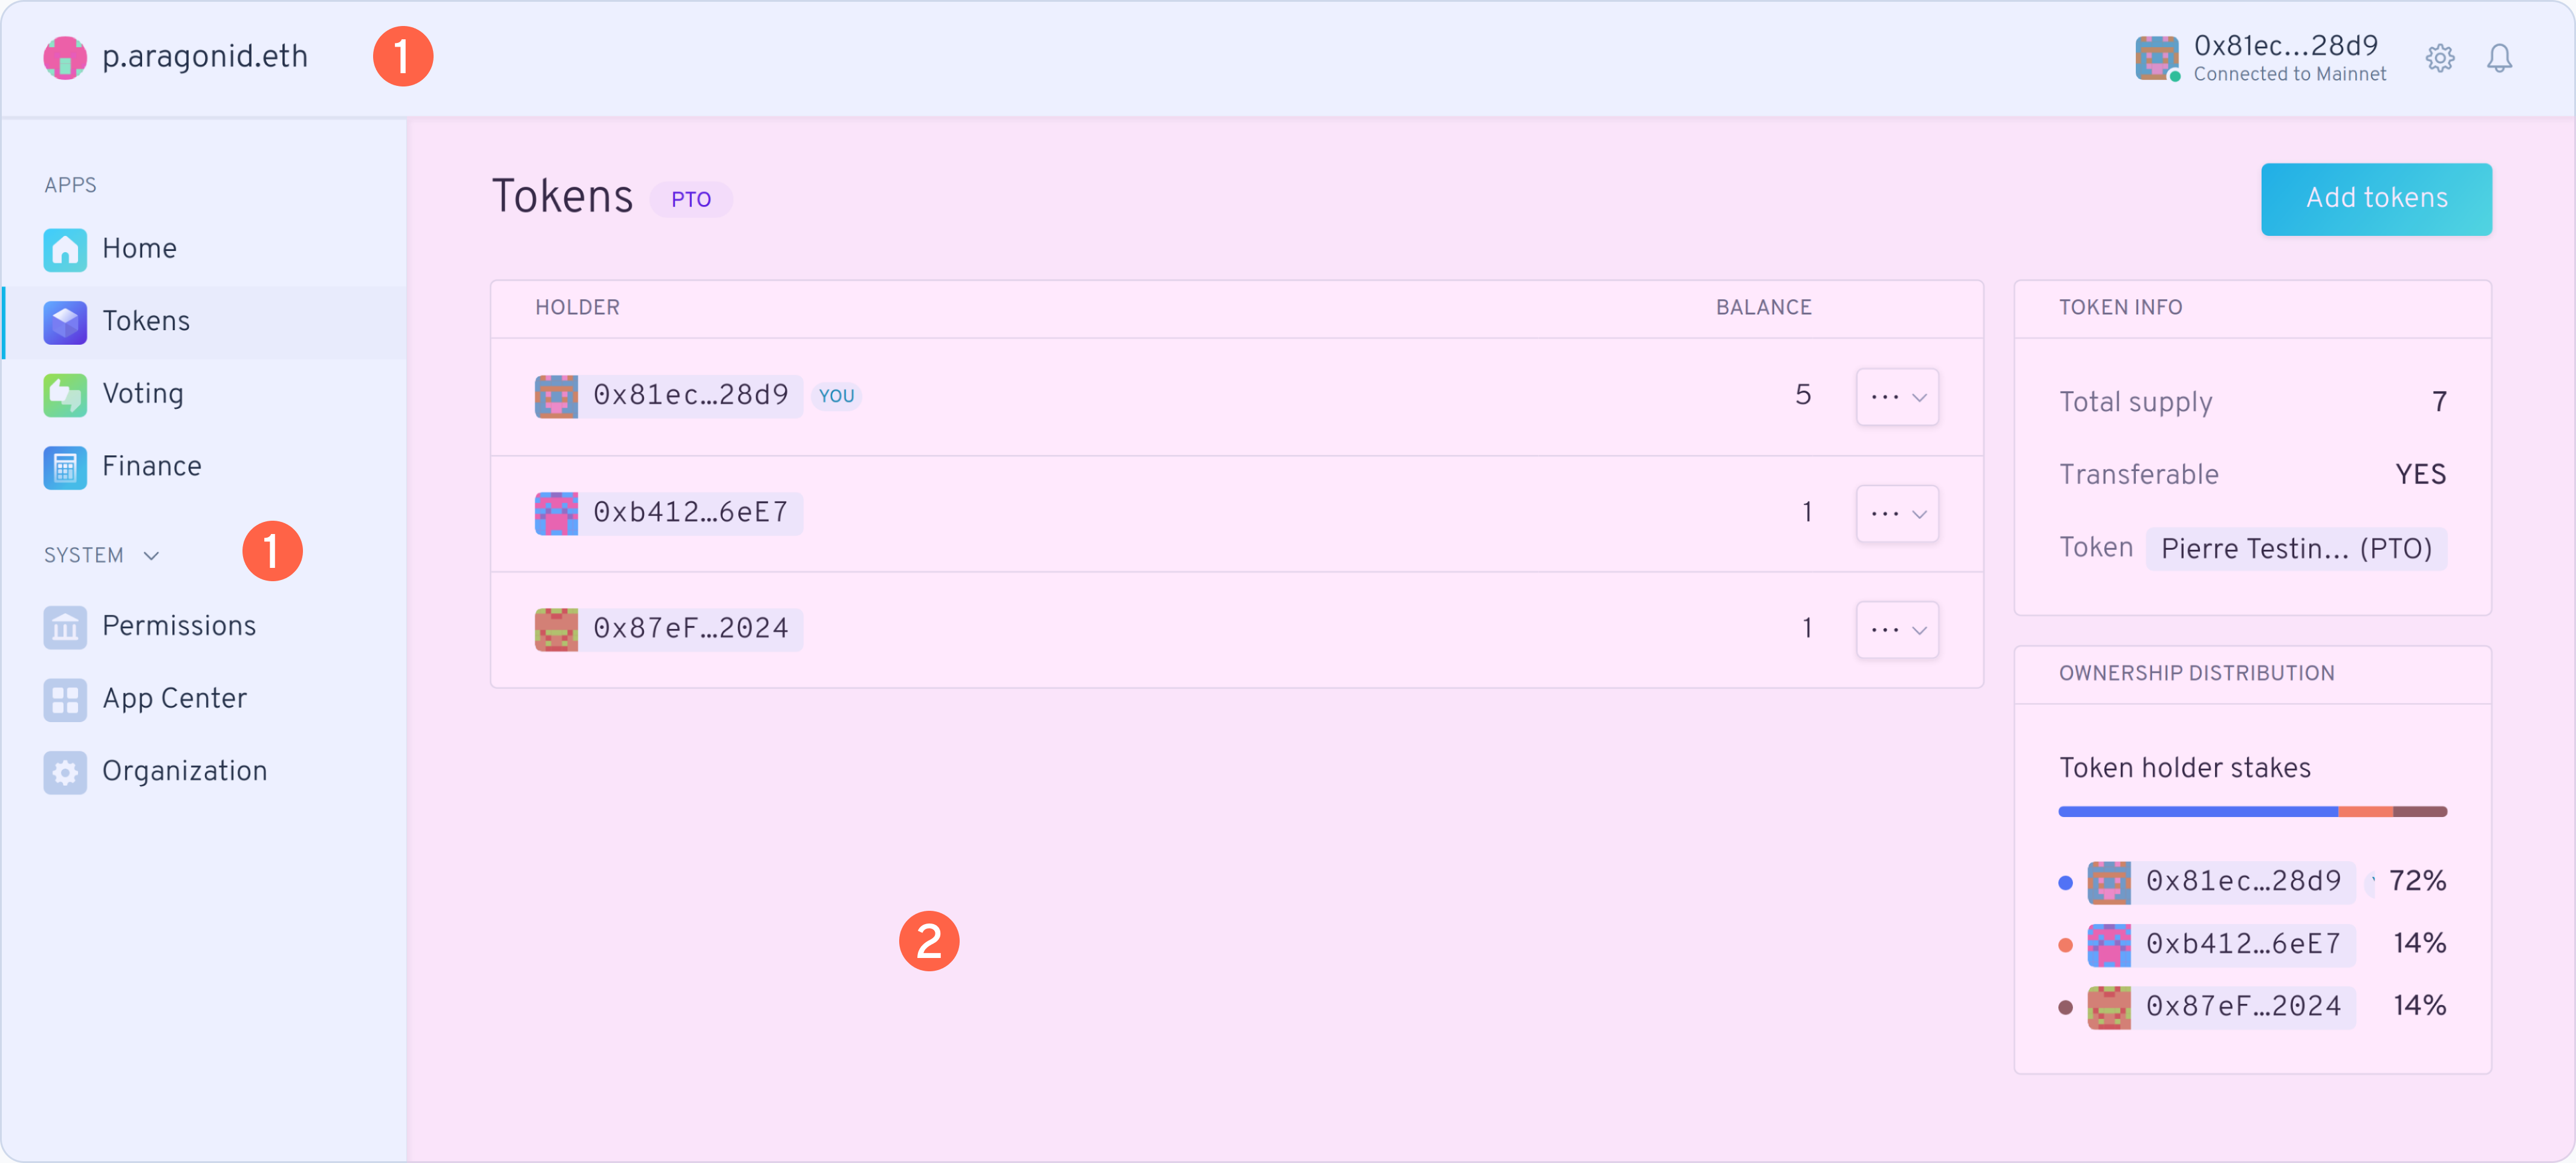Open actions dropdown for 0x87eF…2024 holder
This screenshot has height=1163, width=2576.
pyautogui.click(x=1897, y=630)
